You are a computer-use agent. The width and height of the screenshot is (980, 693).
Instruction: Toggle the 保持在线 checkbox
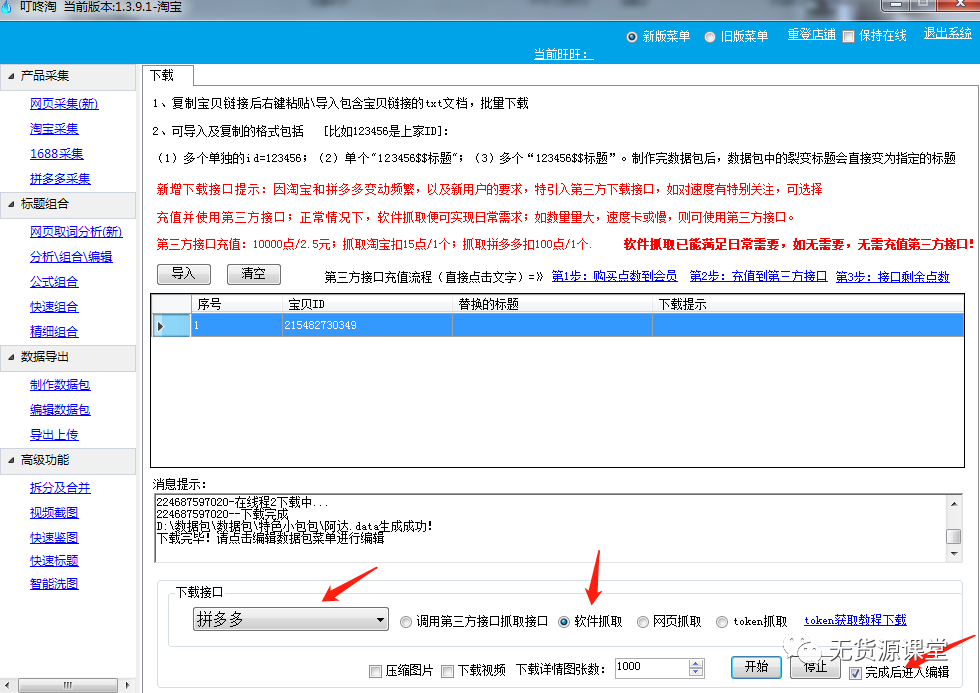(x=848, y=36)
